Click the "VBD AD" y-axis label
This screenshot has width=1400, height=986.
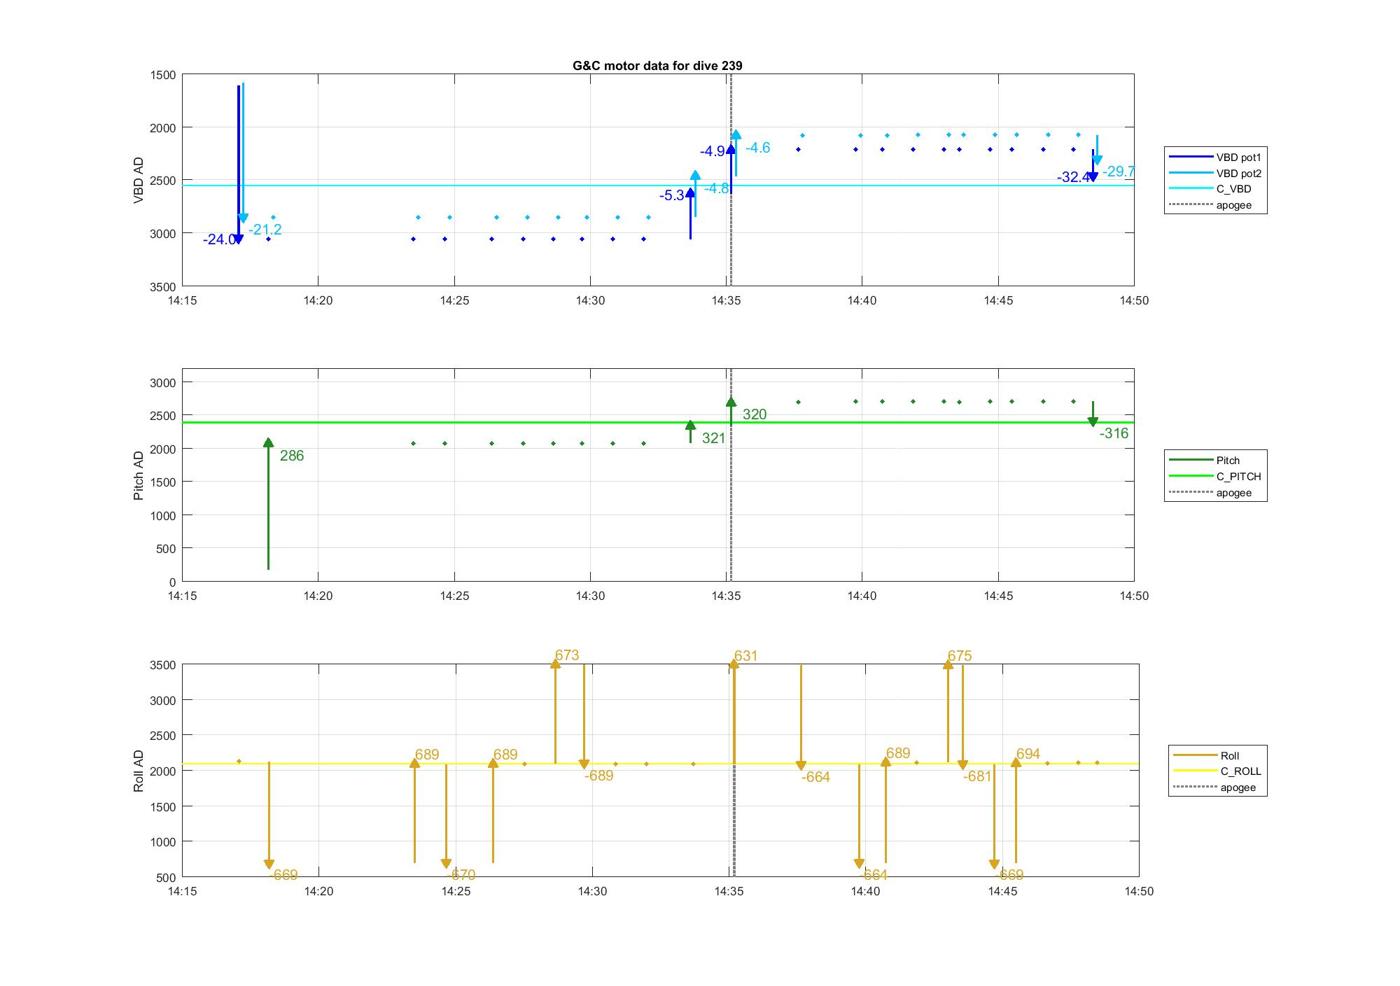(139, 180)
